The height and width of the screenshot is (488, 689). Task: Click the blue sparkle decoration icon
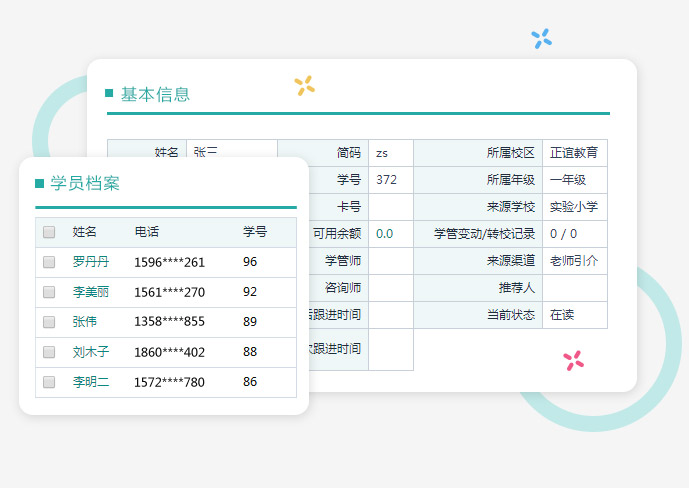[x=541, y=39]
